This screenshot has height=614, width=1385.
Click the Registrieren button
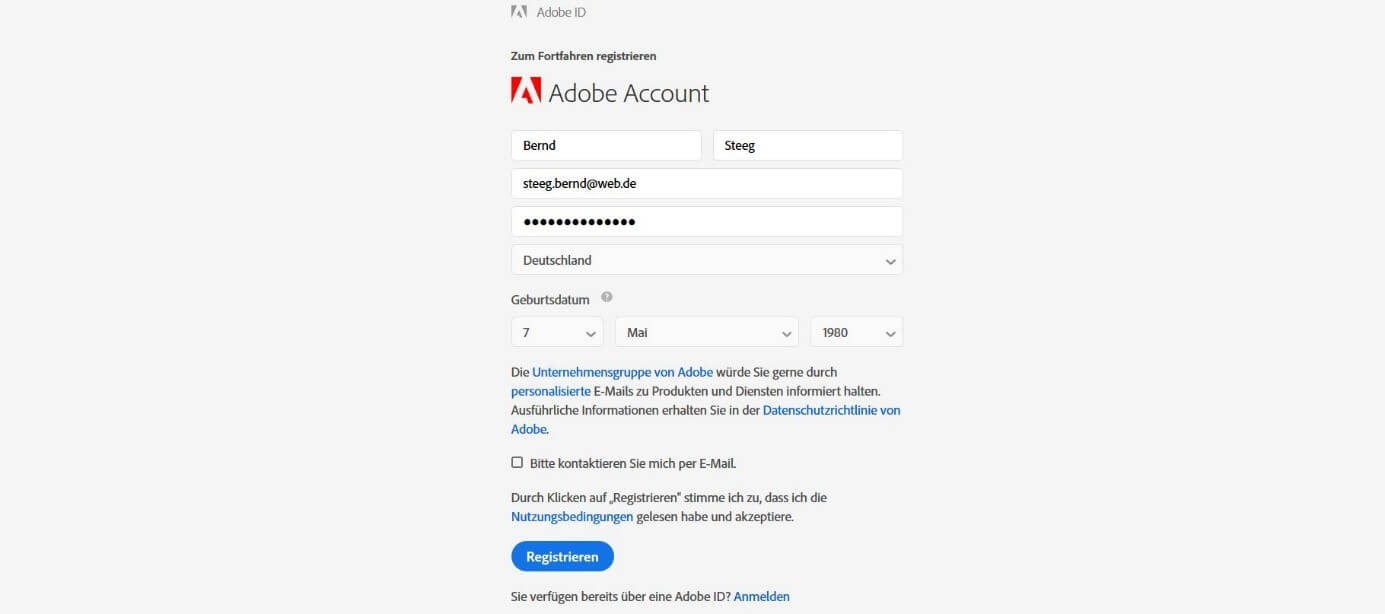(x=562, y=556)
